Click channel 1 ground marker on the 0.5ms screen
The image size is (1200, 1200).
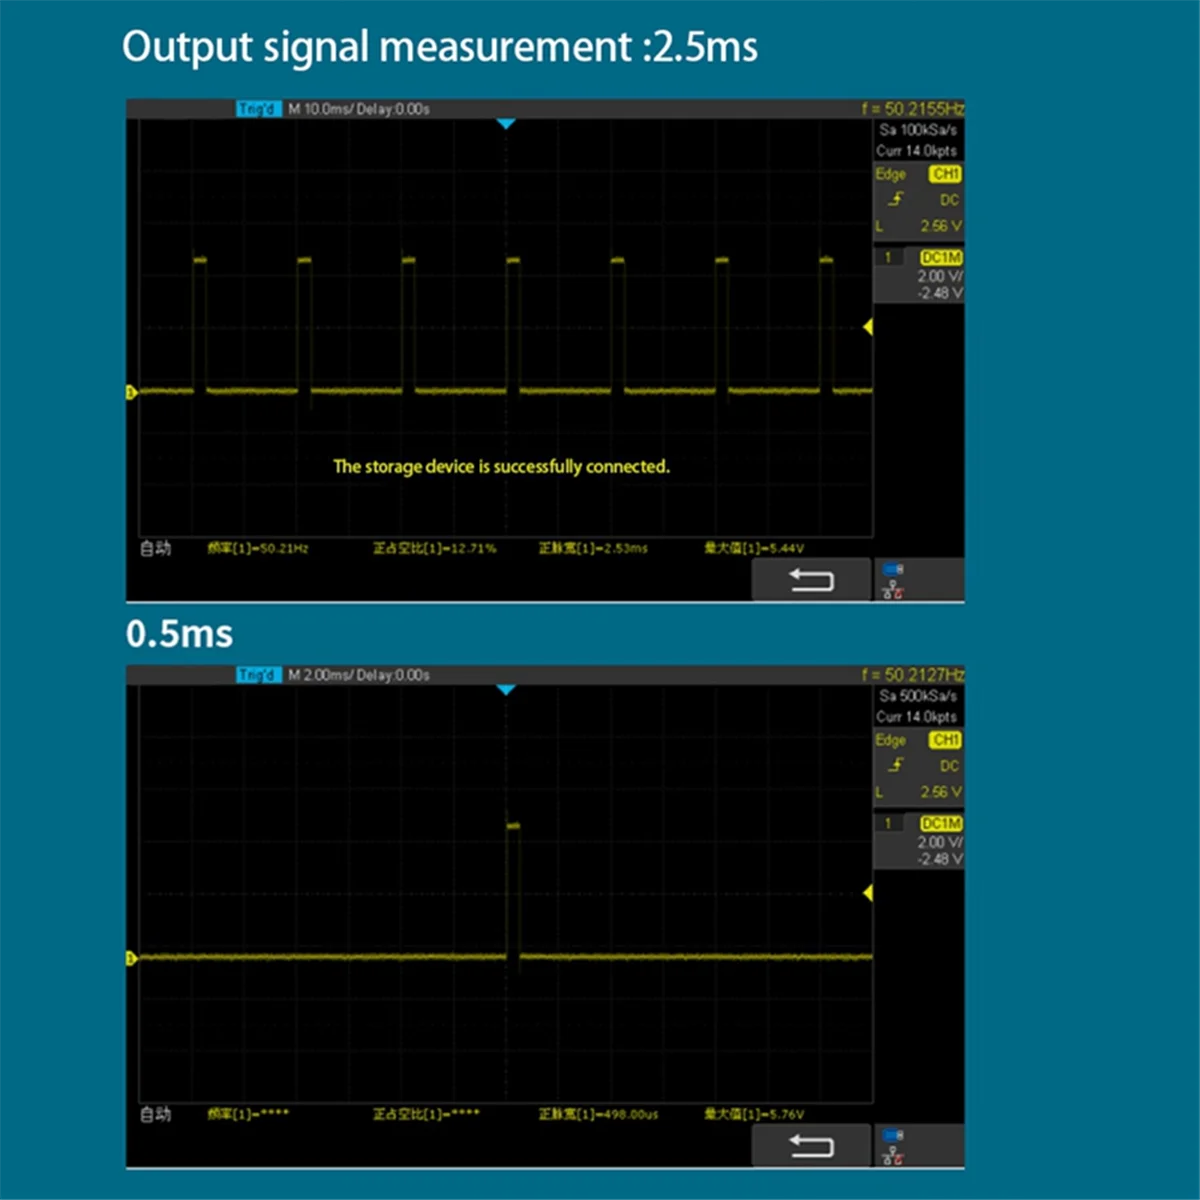pyautogui.click(x=130, y=958)
